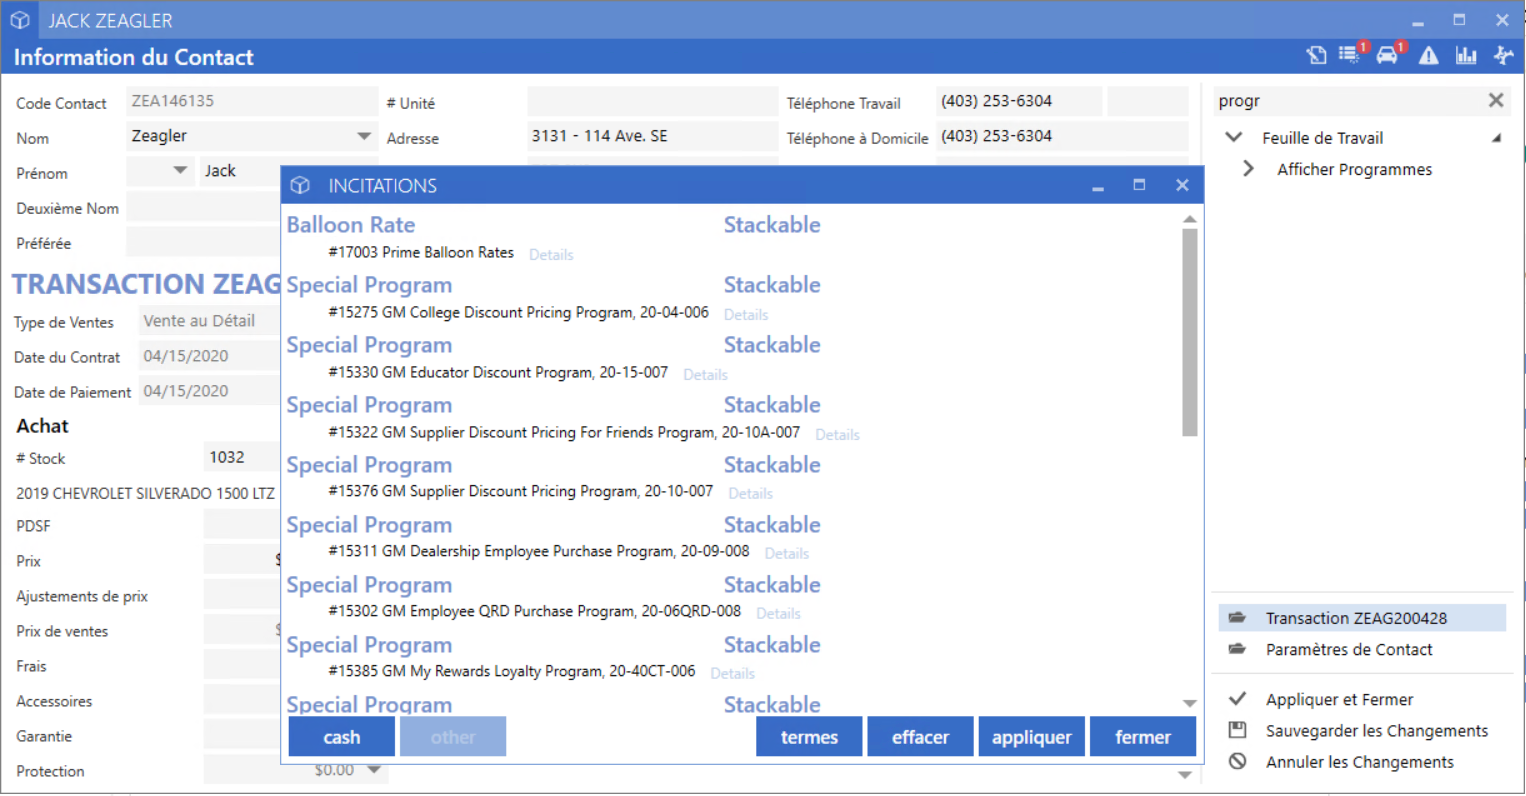Click the INCITATIONS scrollbar thumb
Screen dimensions: 1526x796
[x=1189, y=332]
